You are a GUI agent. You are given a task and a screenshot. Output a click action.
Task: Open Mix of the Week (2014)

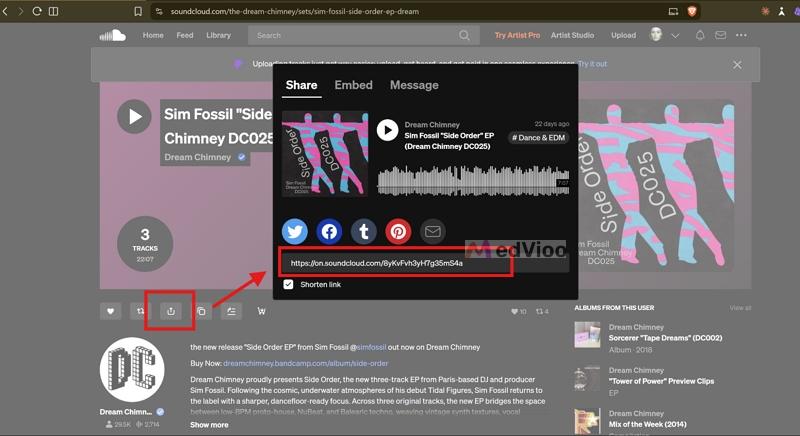click(647, 424)
